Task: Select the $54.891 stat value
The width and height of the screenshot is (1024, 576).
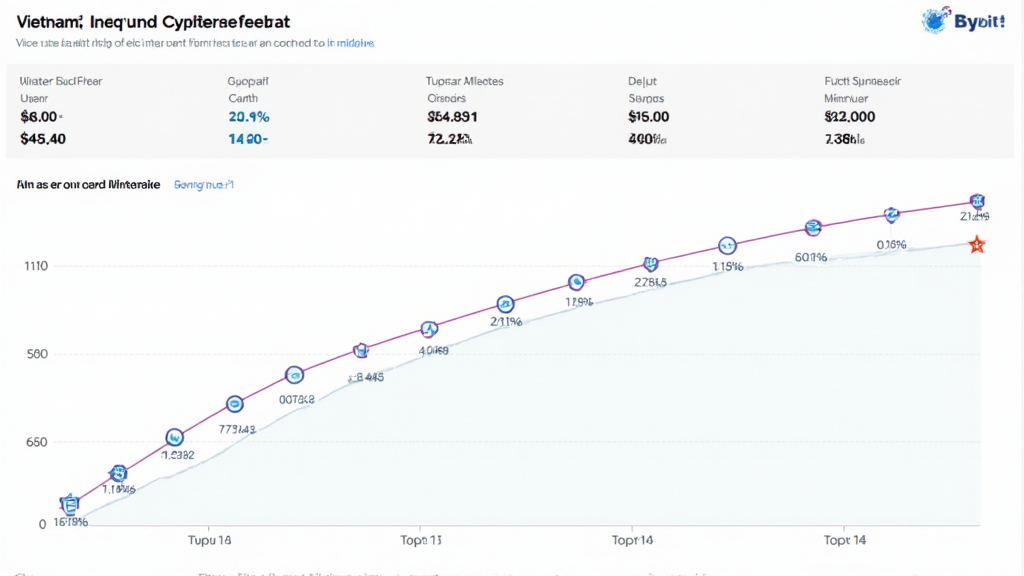Action: [451, 116]
